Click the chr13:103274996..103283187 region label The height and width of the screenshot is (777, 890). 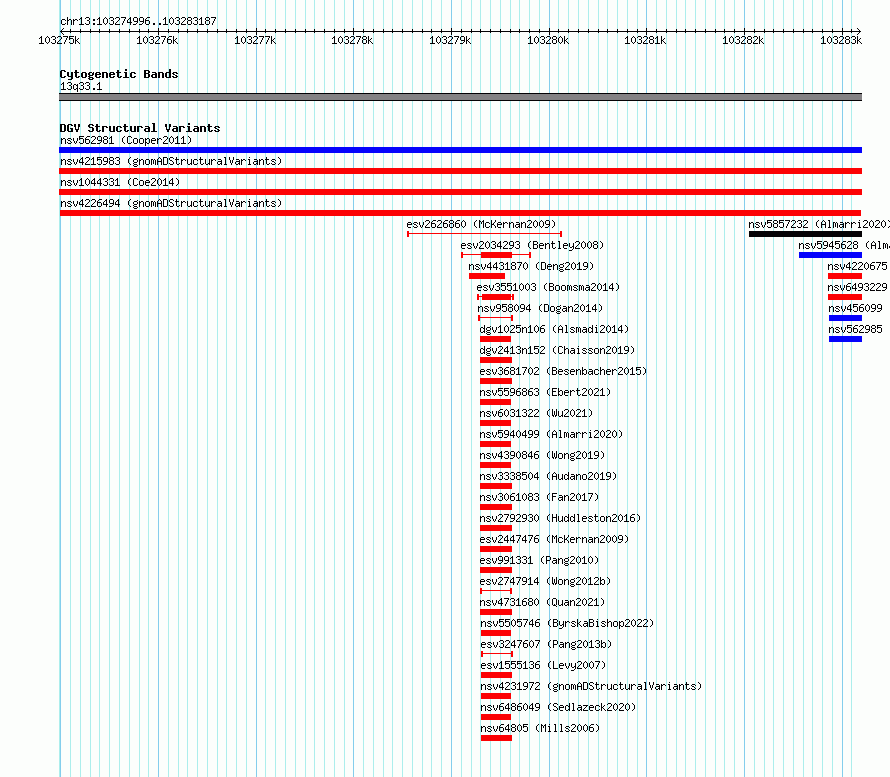coord(138,21)
